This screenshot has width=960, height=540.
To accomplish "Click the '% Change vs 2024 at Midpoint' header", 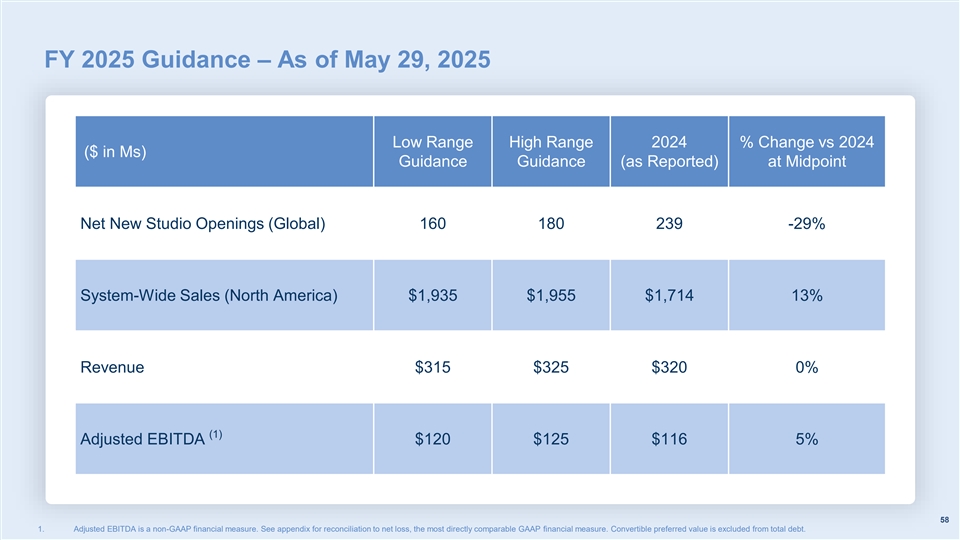I will 806,152.
